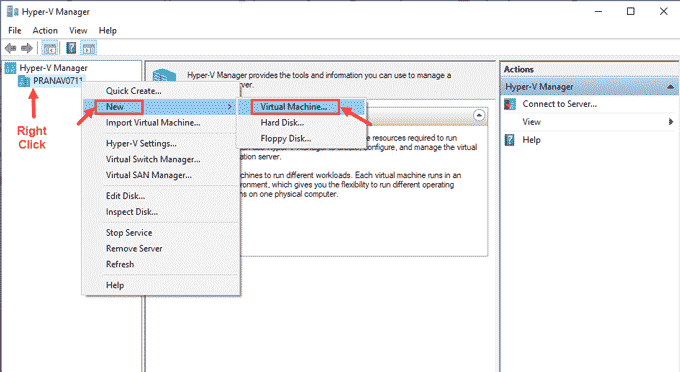Choose Inspect Disk from context menu

[x=160, y=212]
